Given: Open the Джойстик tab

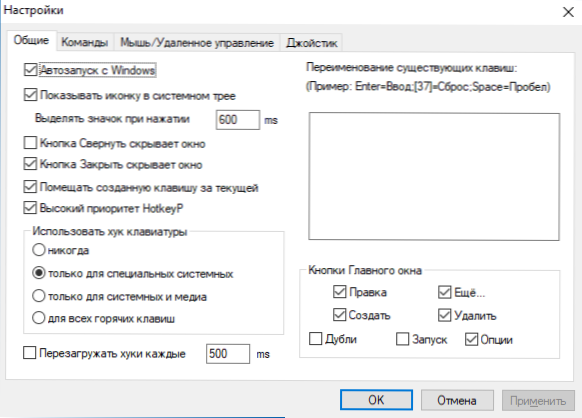Looking at the screenshot, I should [311, 43].
